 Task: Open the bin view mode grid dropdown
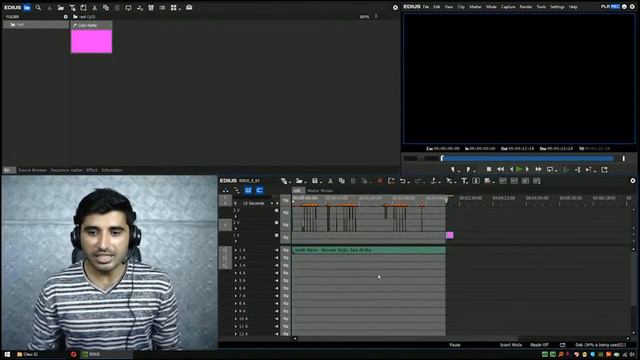pyautogui.click(x=176, y=7)
